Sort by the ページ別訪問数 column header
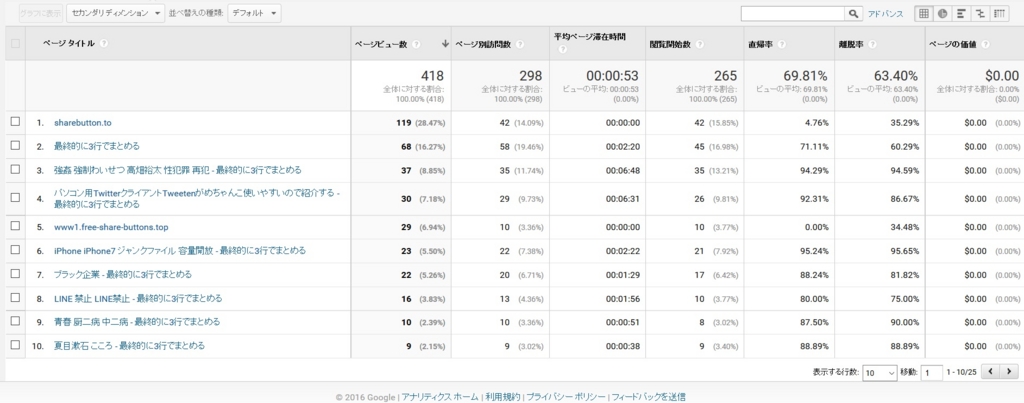 (x=483, y=44)
